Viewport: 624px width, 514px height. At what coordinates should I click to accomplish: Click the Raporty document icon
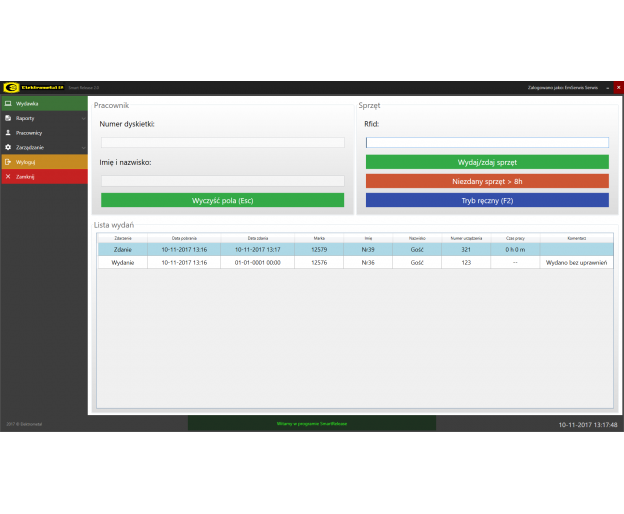(x=8, y=118)
